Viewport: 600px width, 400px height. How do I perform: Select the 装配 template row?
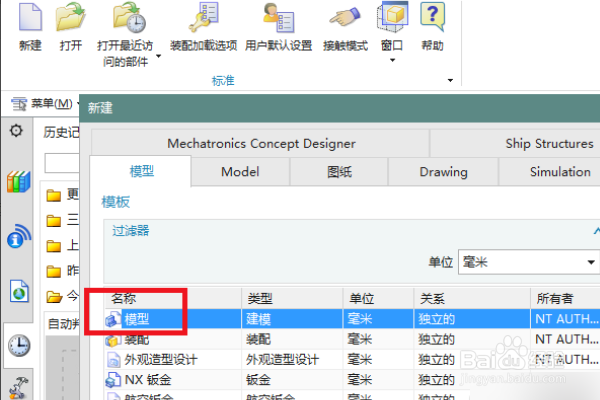click(x=352, y=339)
